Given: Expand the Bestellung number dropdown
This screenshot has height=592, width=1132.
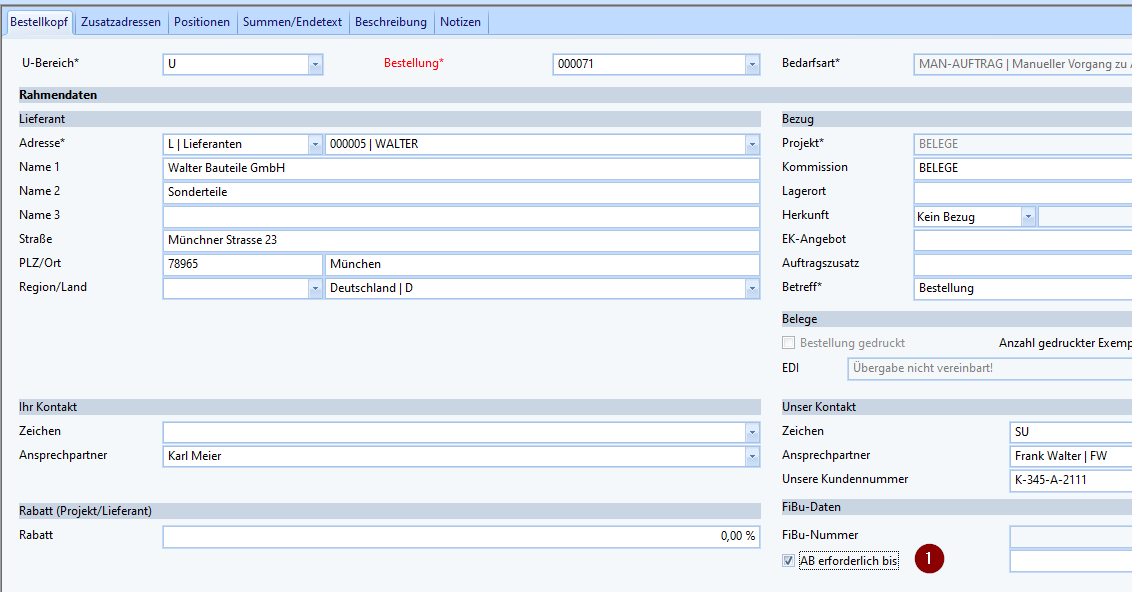Looking at the screenshot, I should point(752,64).
